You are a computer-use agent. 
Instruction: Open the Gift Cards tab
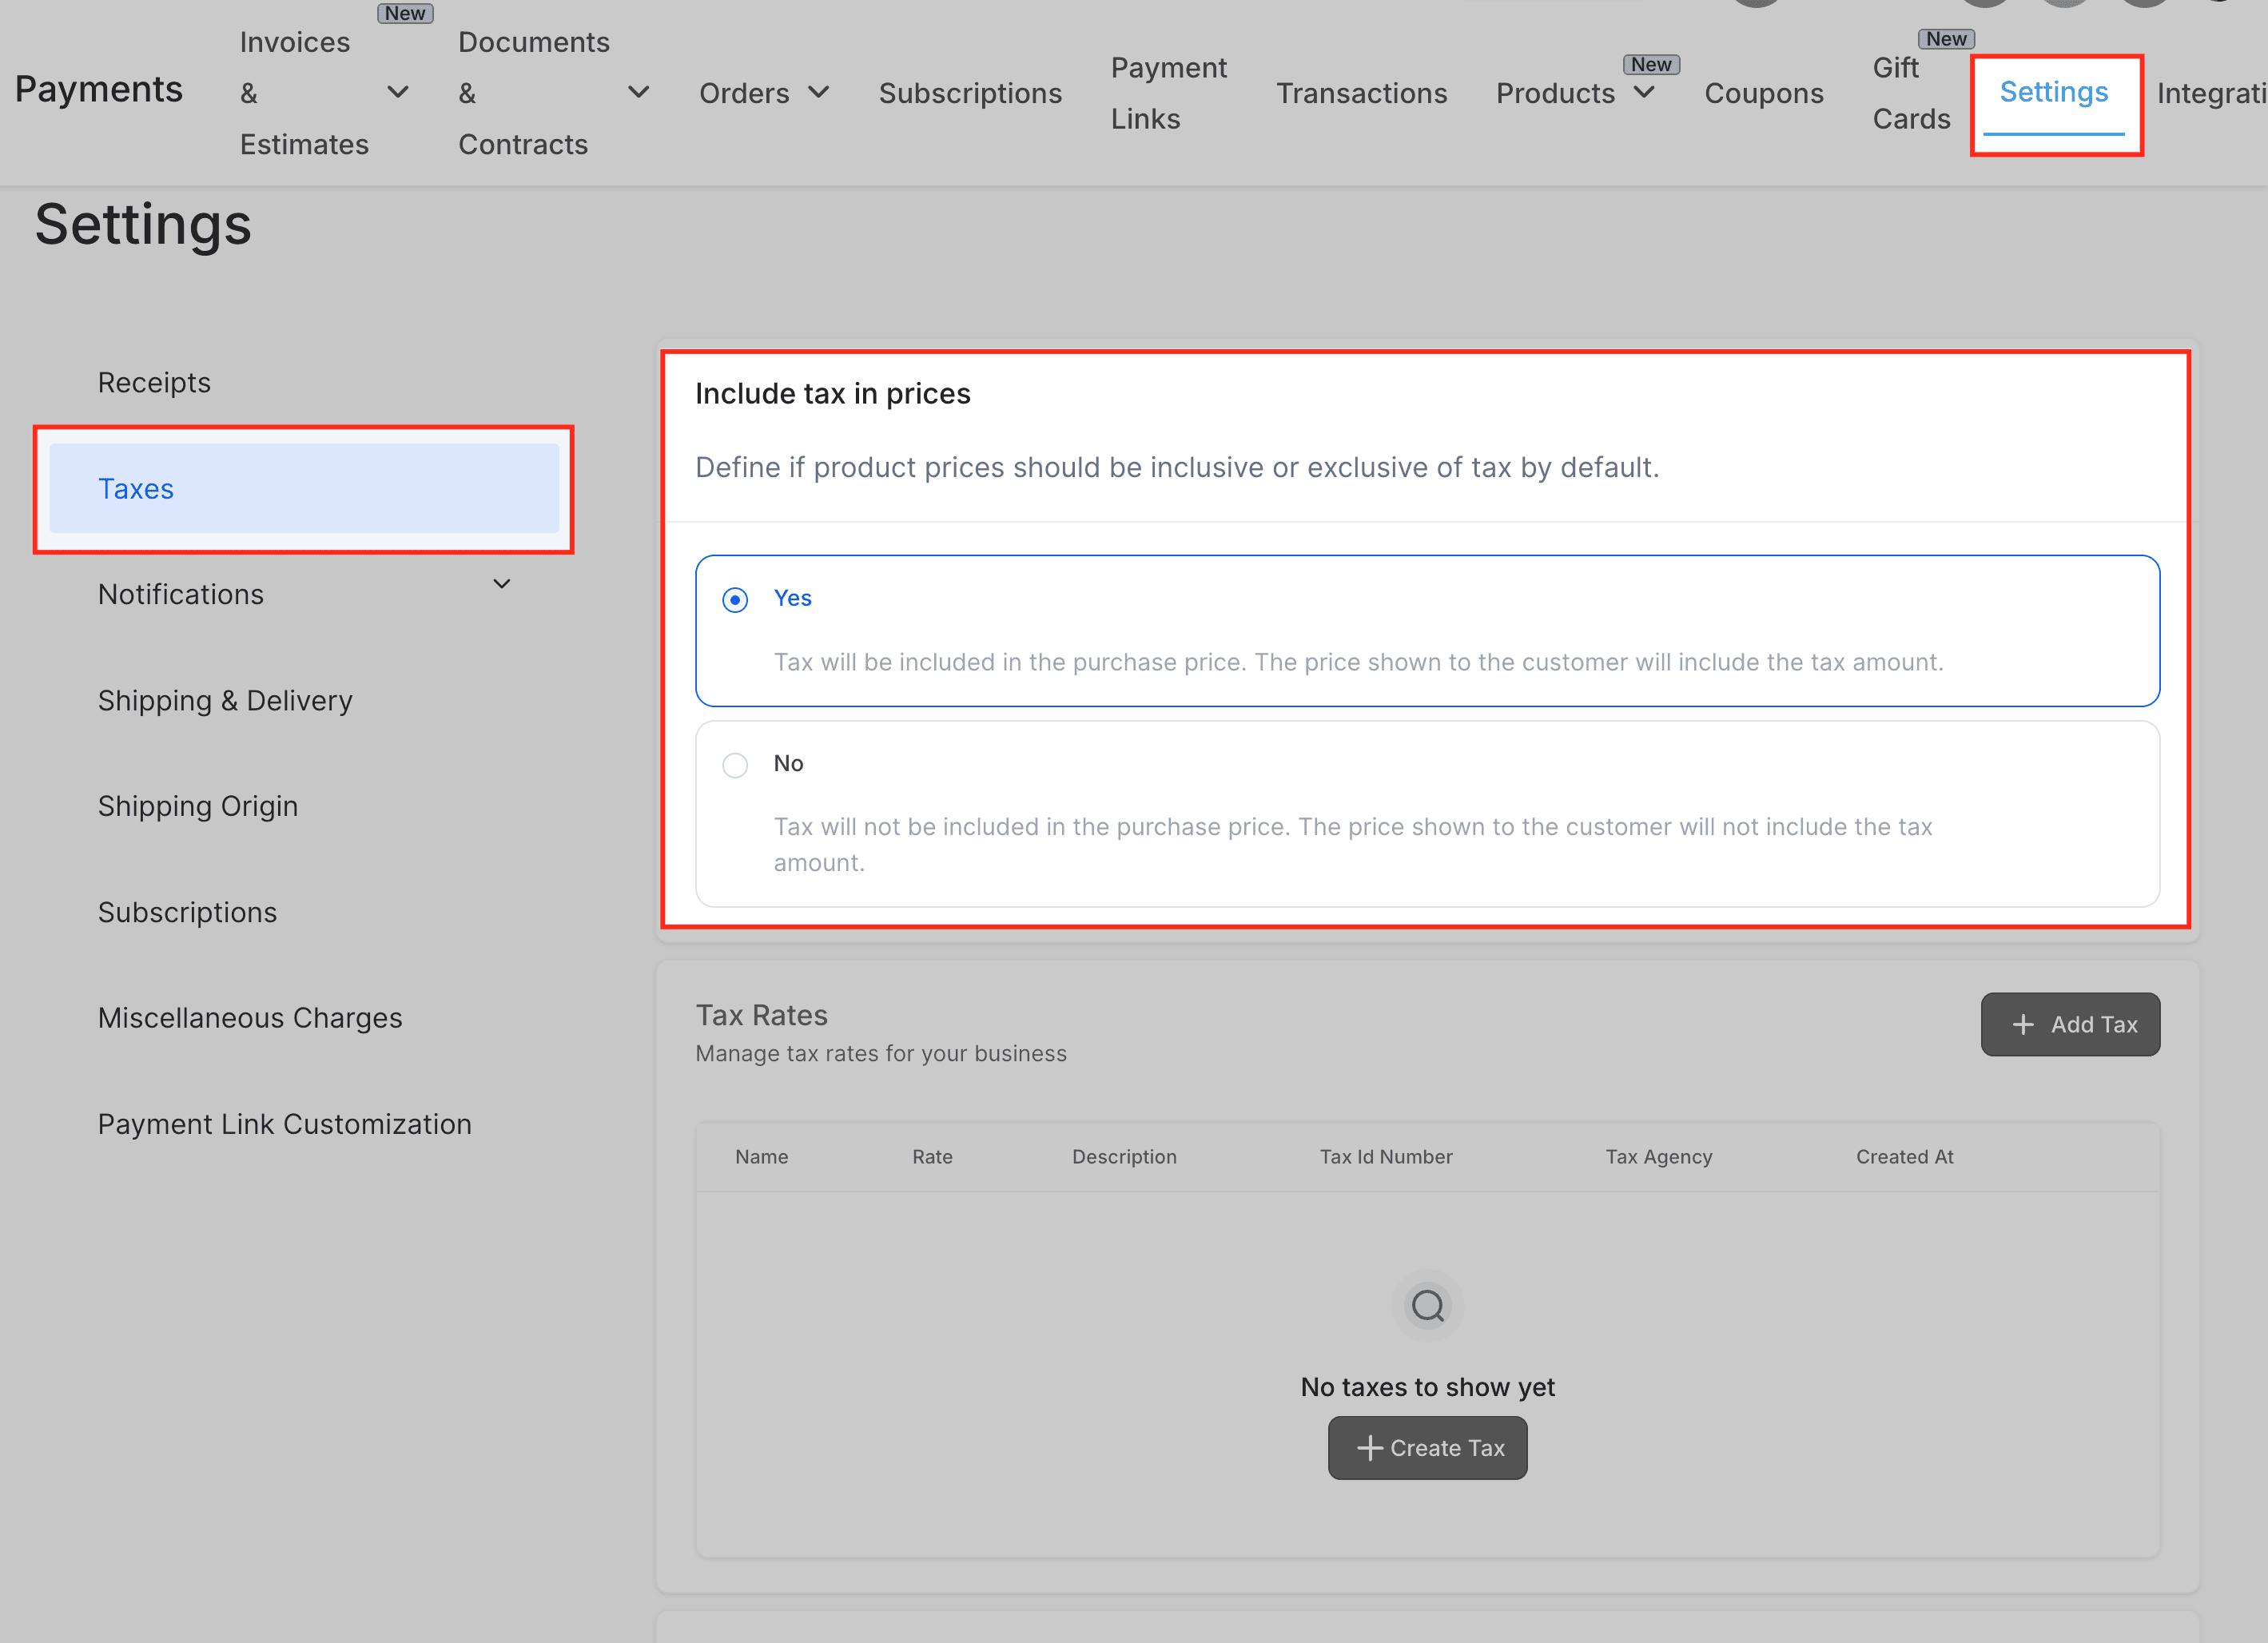tap(1911, 93)
